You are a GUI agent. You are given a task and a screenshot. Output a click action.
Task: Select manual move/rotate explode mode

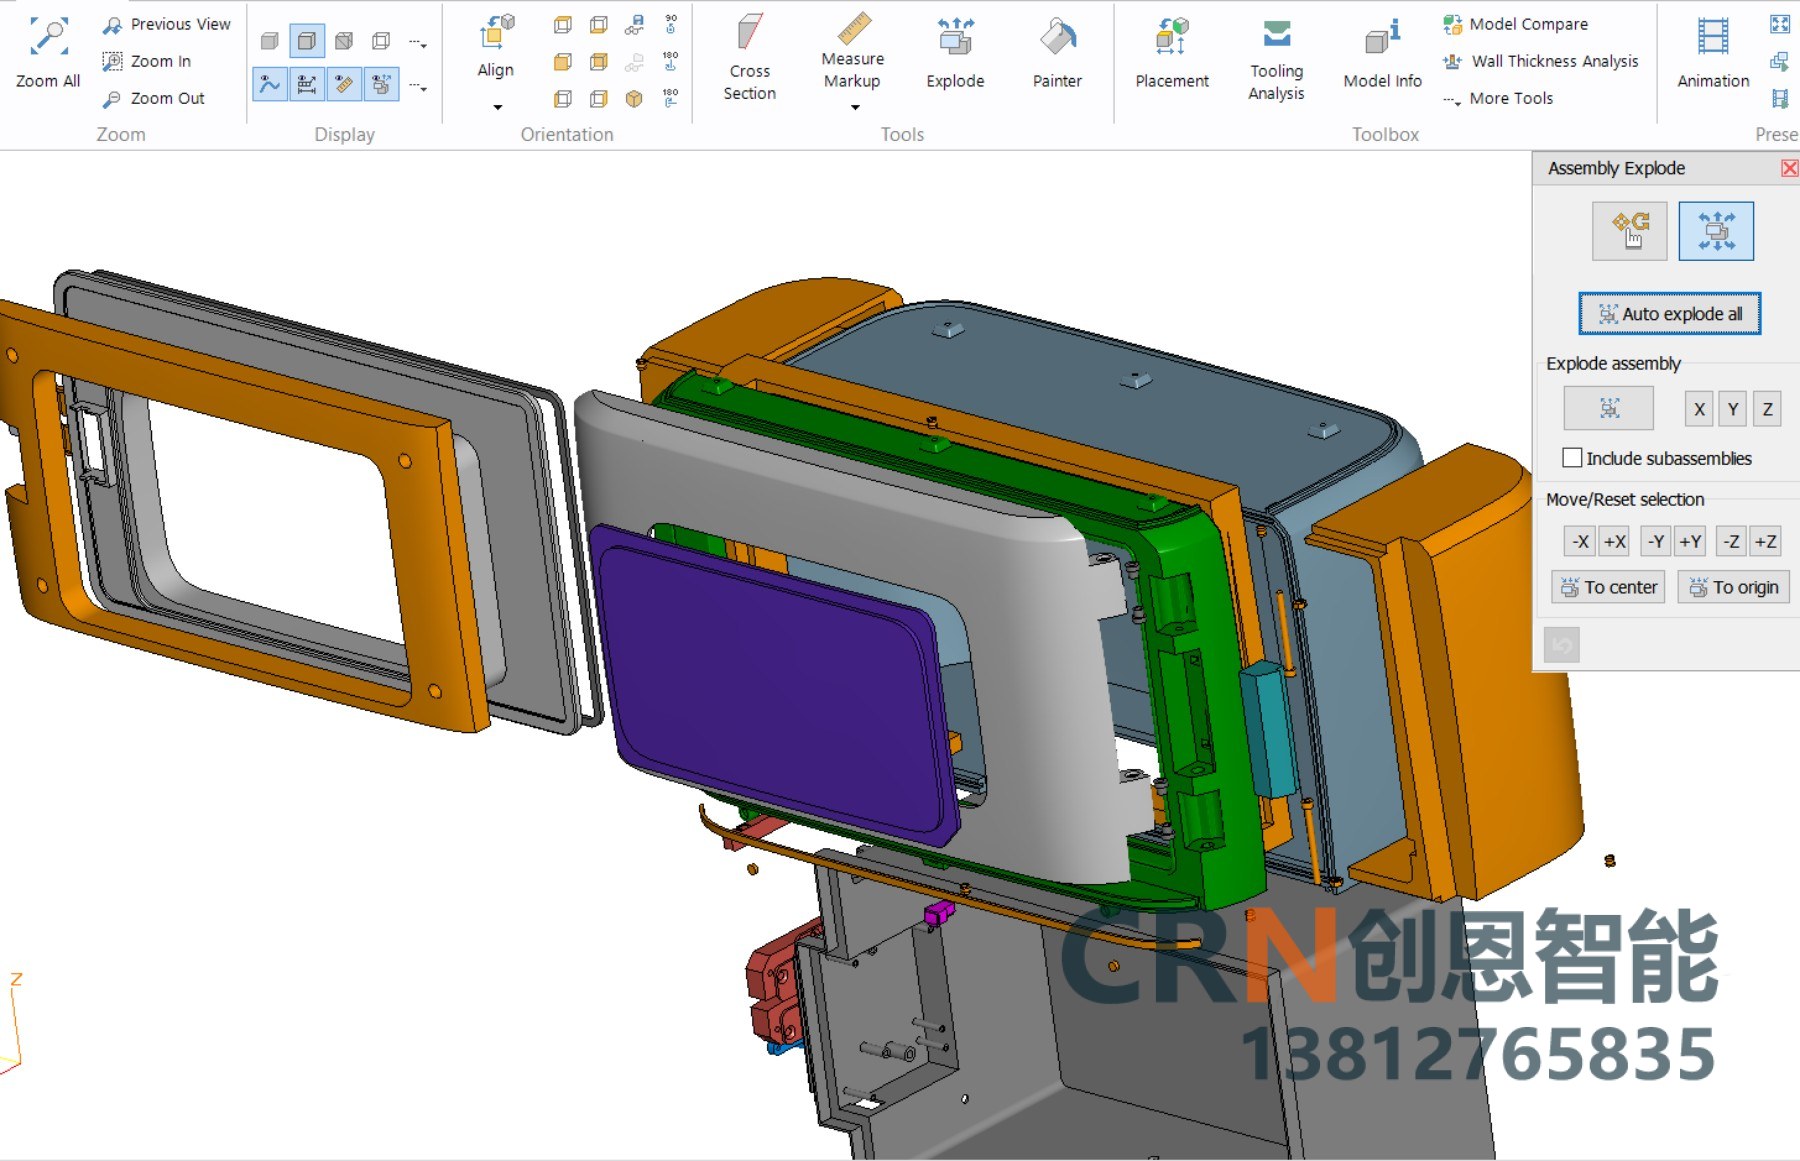1630,231
